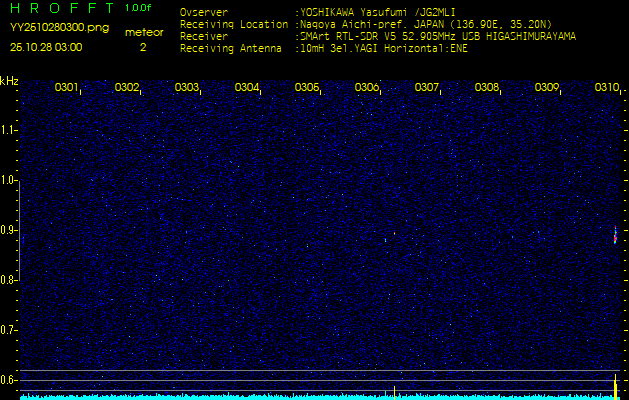The width and height of the screenshot is (629, 400).
Task: Select the 0306 time marker
Action: [x=367, y=88]
